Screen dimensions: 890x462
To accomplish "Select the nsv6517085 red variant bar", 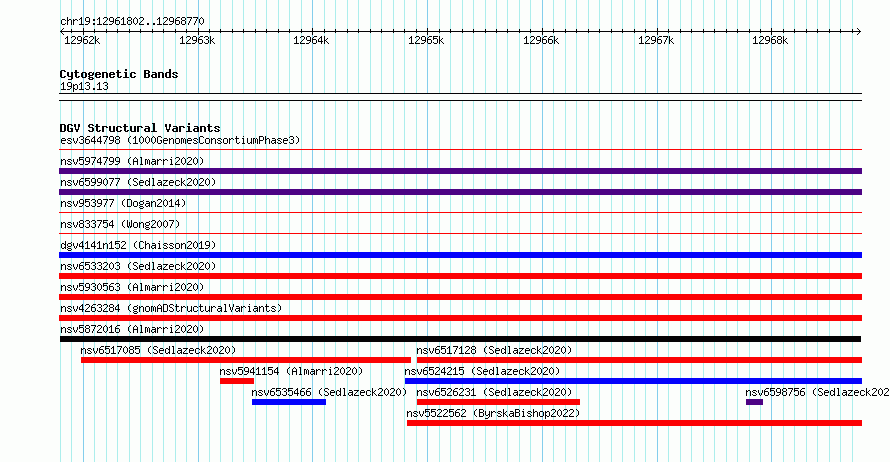I will pyautogui.click(x=246, y=360).
